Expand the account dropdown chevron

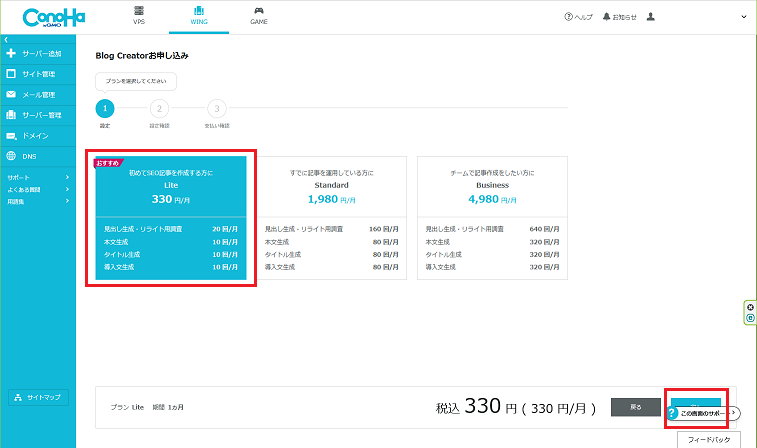(x=743, y=17)
